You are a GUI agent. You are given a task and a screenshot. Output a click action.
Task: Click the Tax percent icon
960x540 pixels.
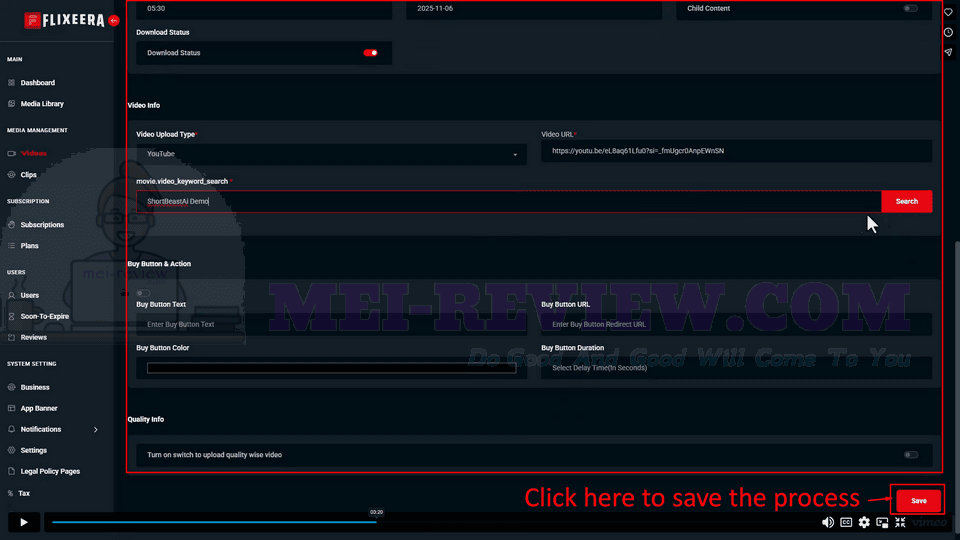tap(10, 493)
